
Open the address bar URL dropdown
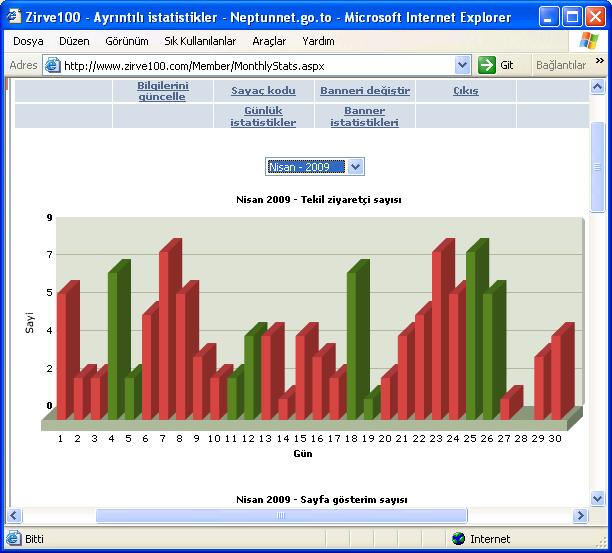462,65
